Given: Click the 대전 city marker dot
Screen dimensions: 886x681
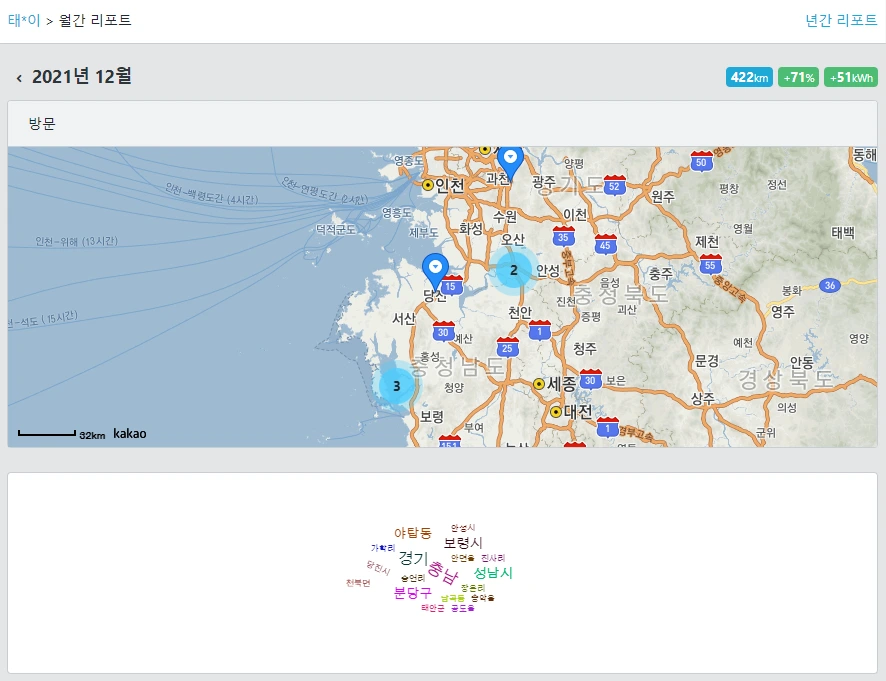Looking at the screenshot, I should point(556,412).
